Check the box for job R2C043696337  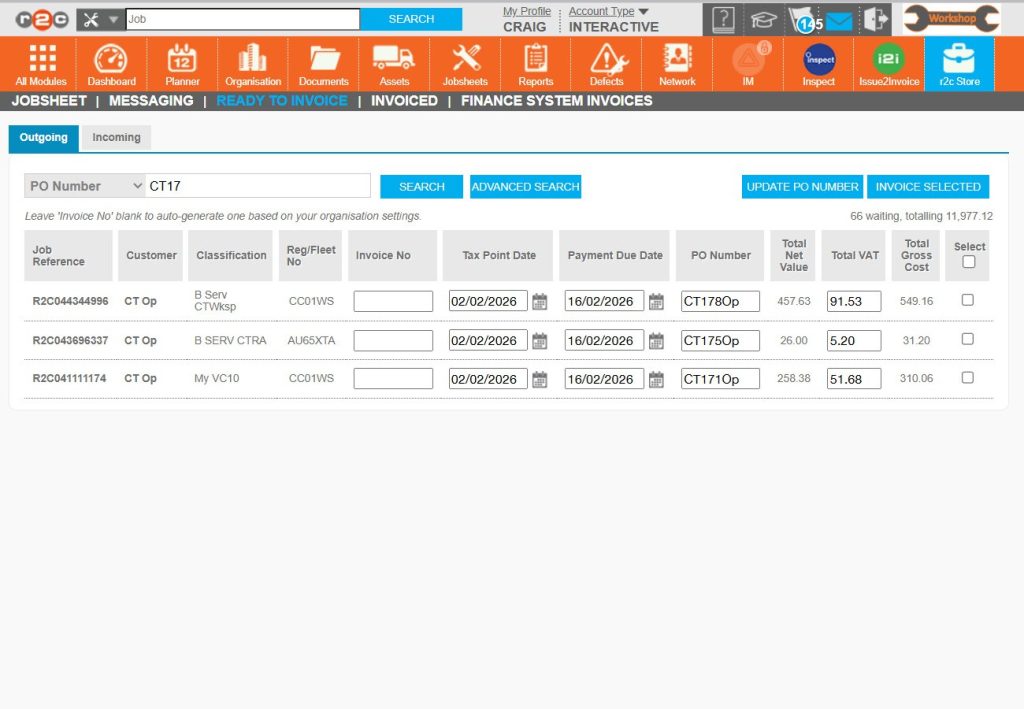[967, 339]
